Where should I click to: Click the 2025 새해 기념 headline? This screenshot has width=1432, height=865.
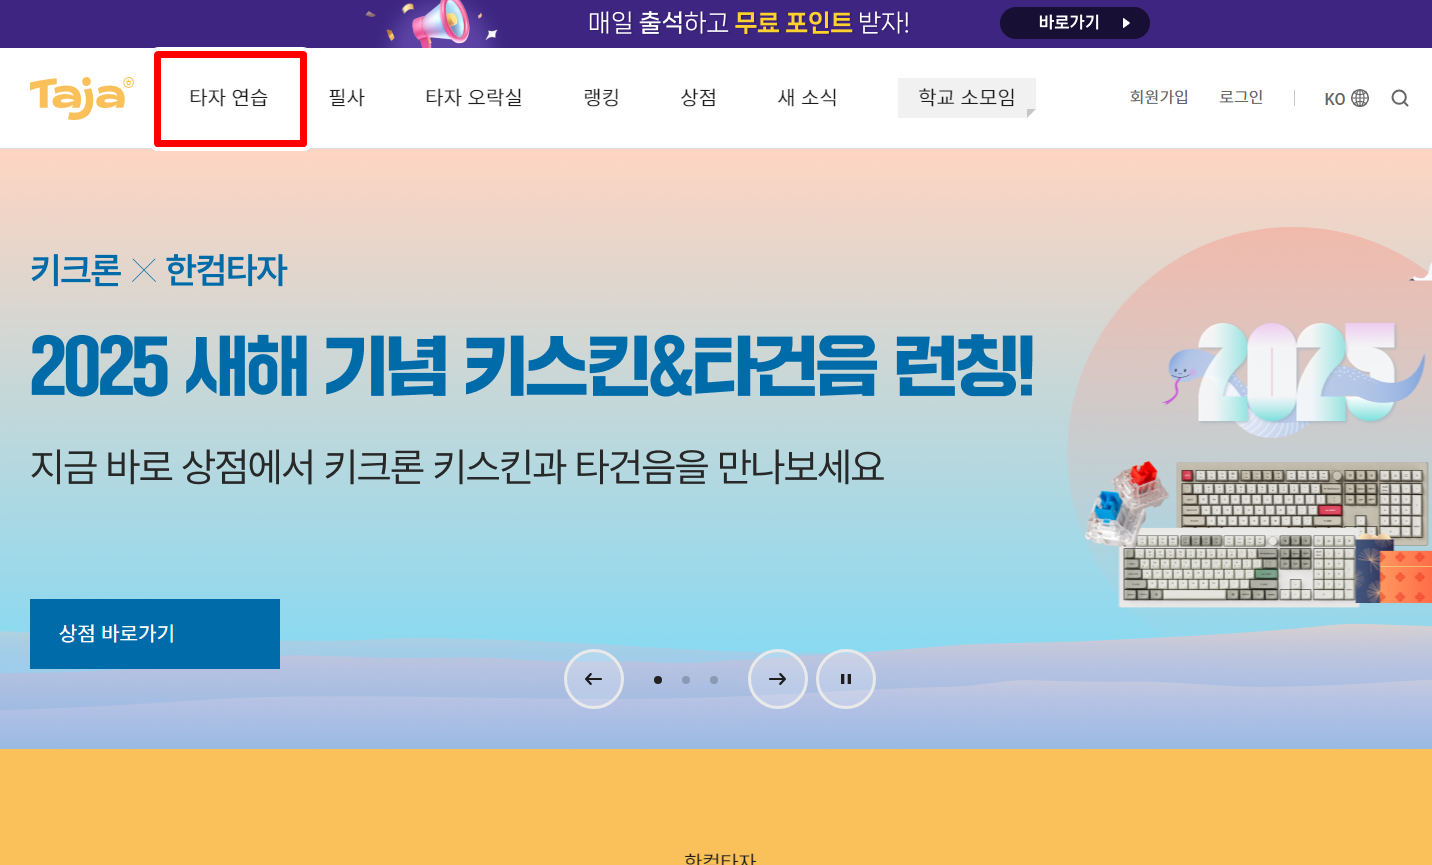[x=532, y=366]
